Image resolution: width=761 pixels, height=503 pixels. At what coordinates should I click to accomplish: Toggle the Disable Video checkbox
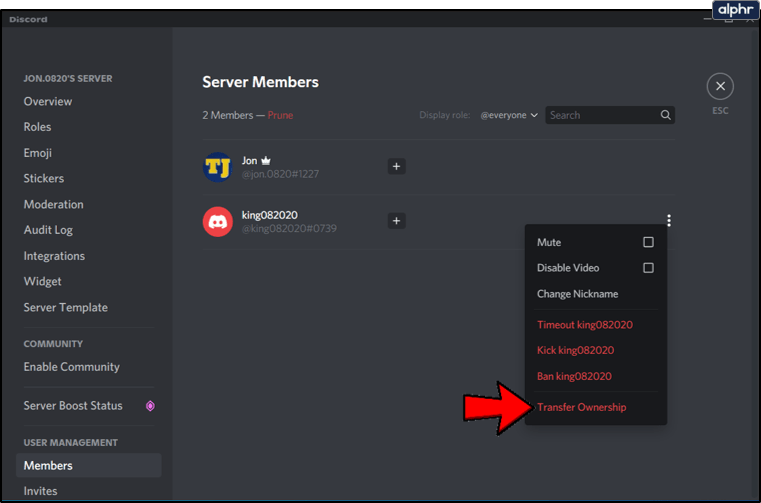pyautogui.click(x=648, y=268)
